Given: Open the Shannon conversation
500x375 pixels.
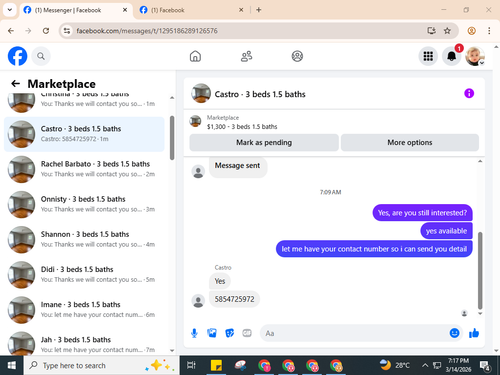Looking at the screenshot, I should (84, 240).
